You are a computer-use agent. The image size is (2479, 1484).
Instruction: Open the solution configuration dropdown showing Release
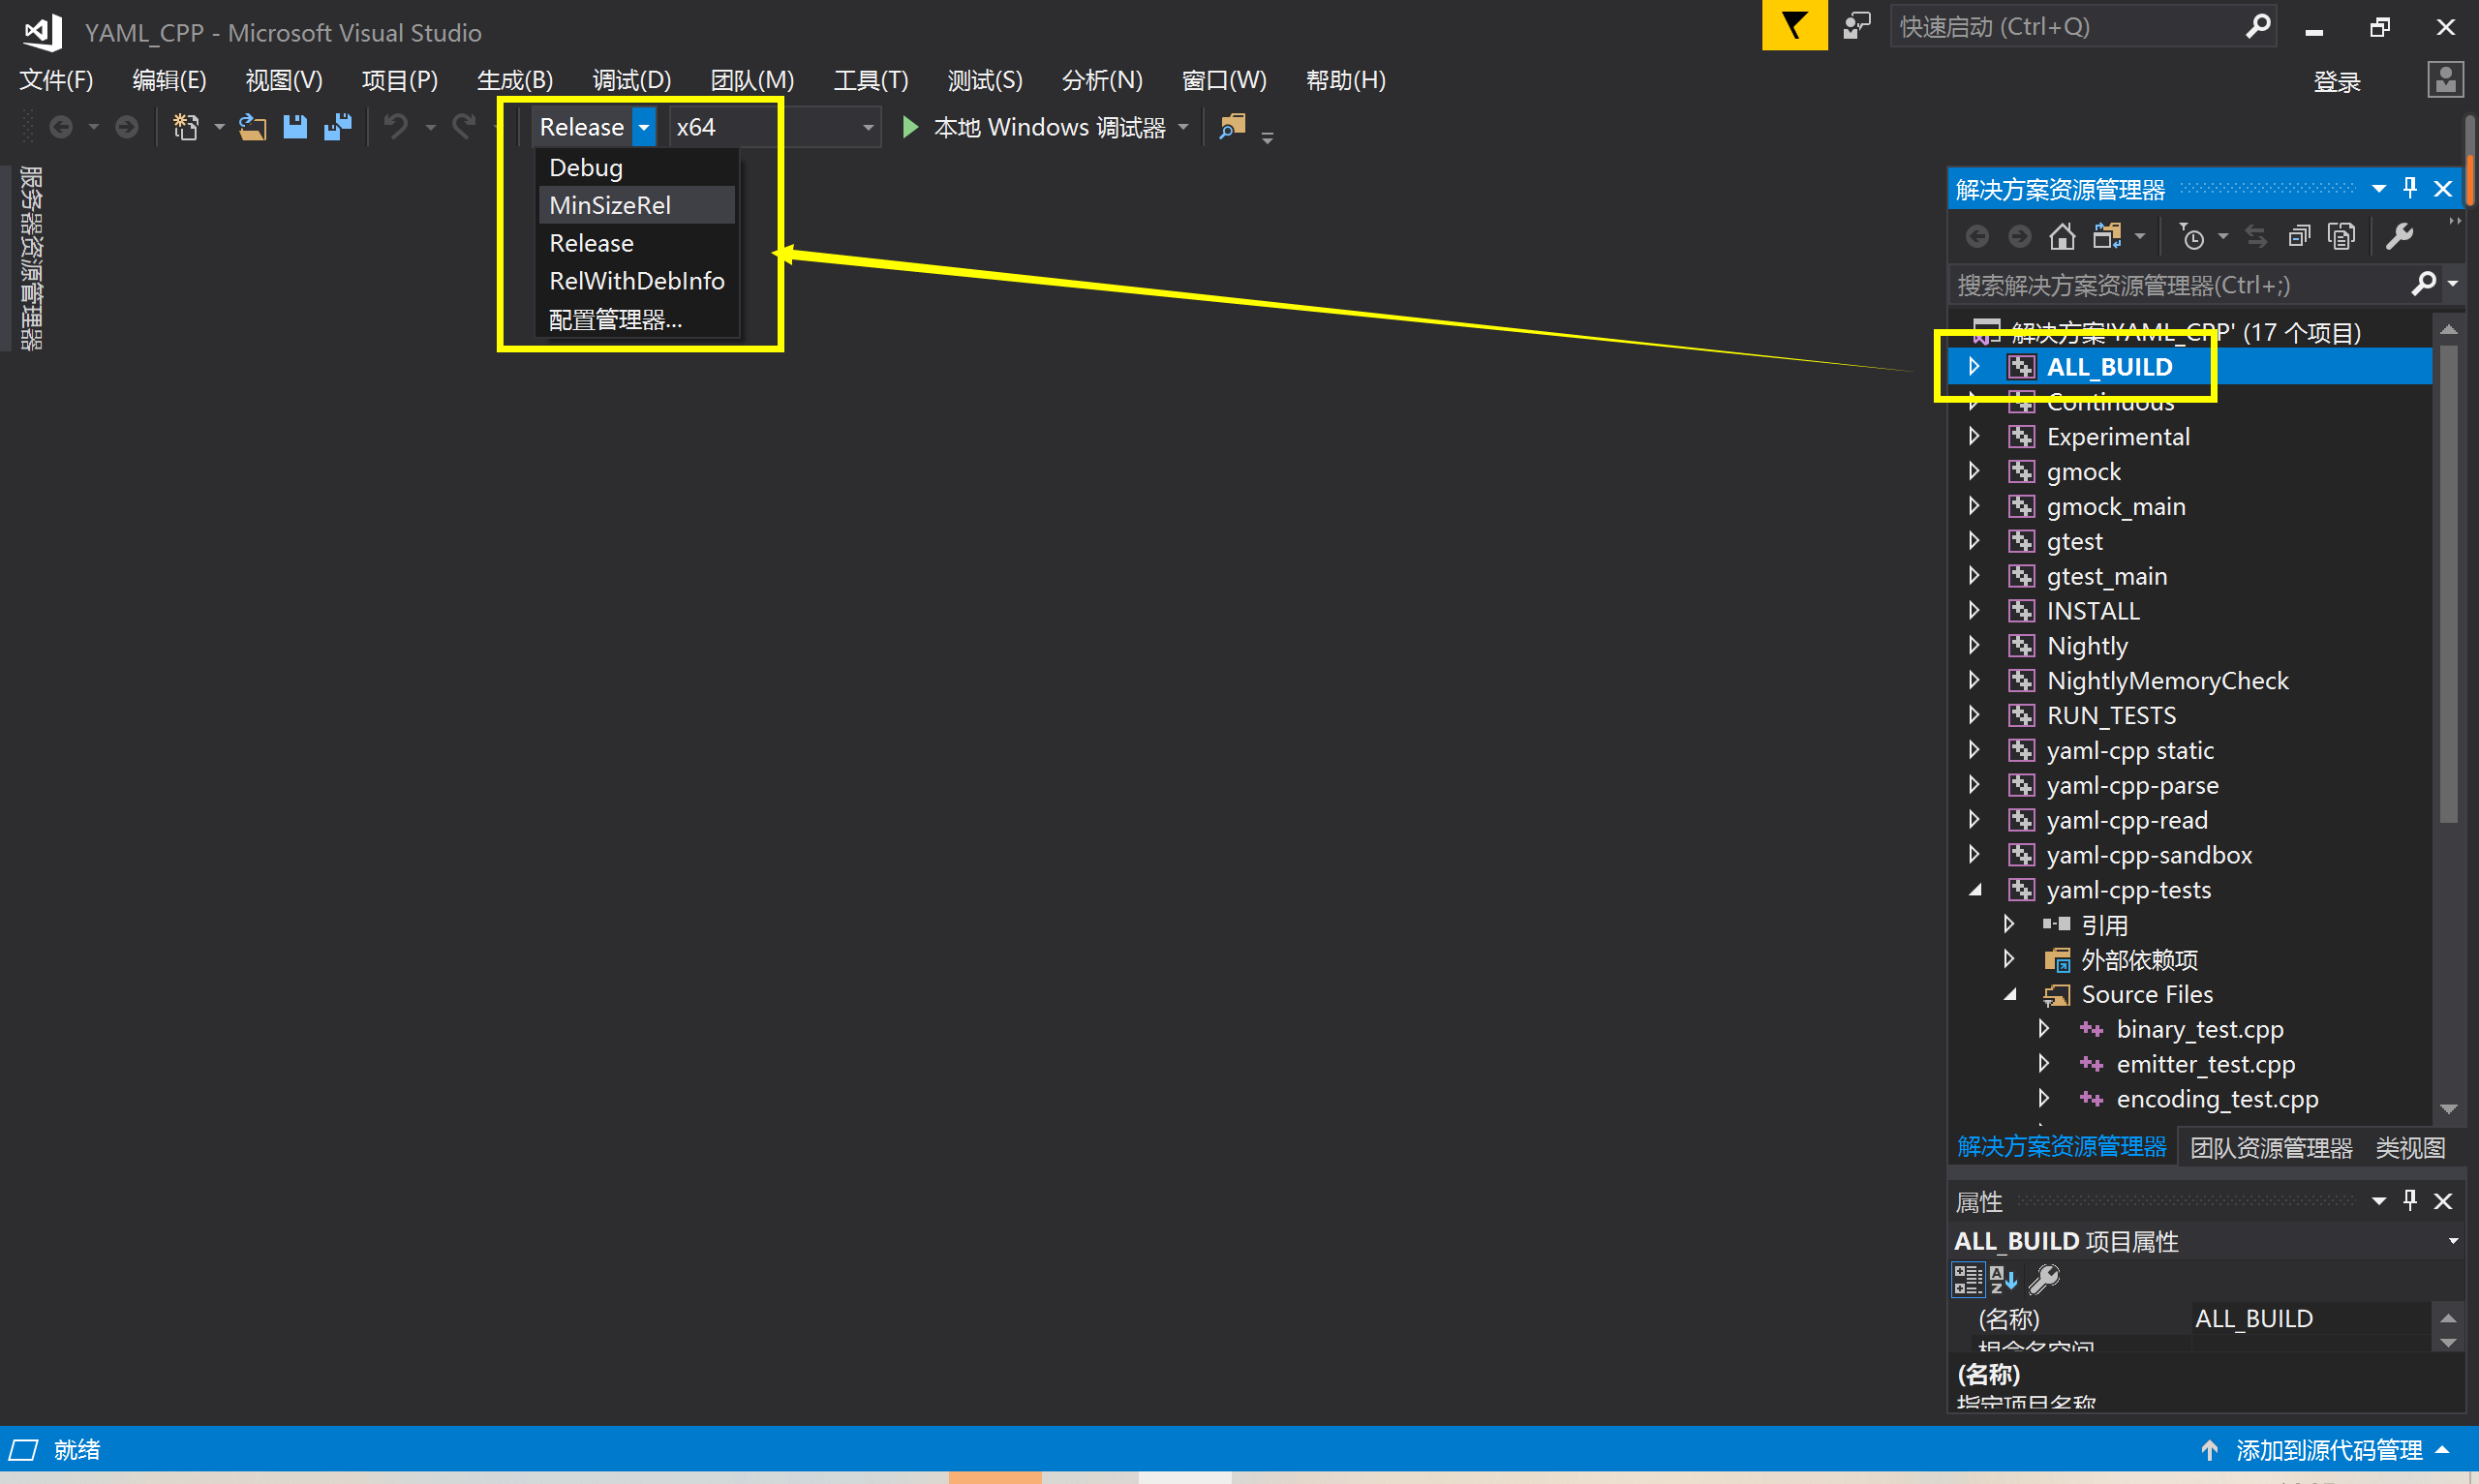643,126
